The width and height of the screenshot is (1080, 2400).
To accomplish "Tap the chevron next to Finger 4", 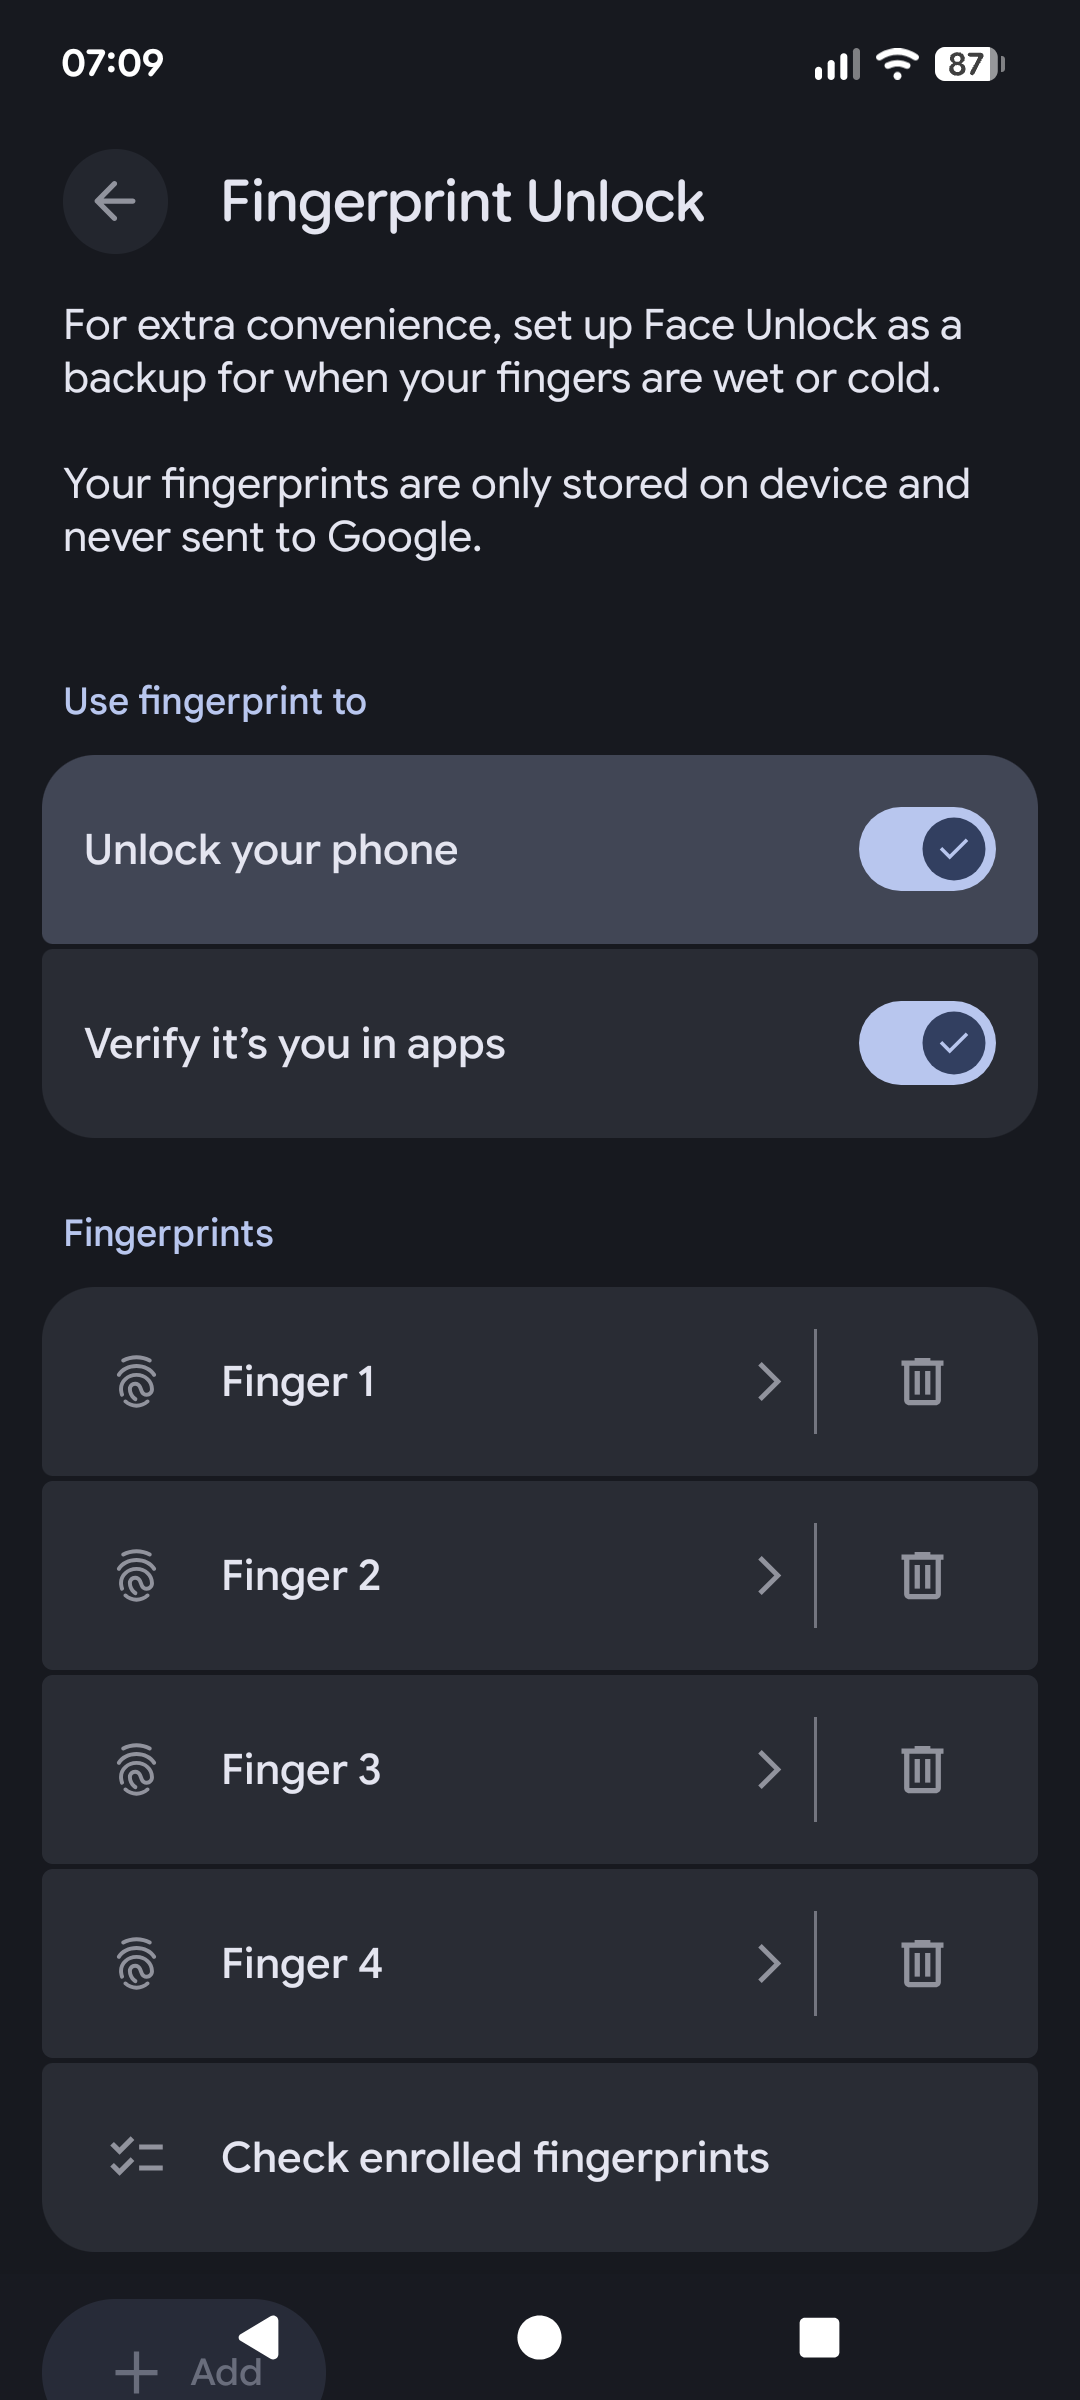I will click(x=768, y=1964).
